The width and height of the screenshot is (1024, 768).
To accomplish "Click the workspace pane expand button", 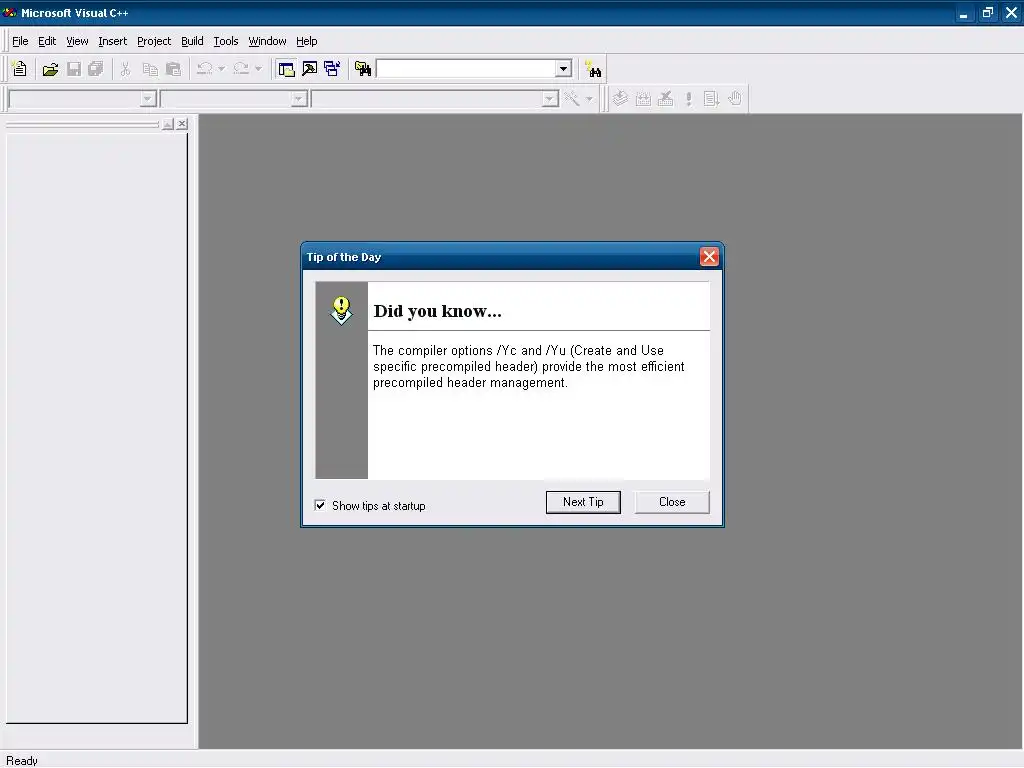I will (x=168, y=123).
